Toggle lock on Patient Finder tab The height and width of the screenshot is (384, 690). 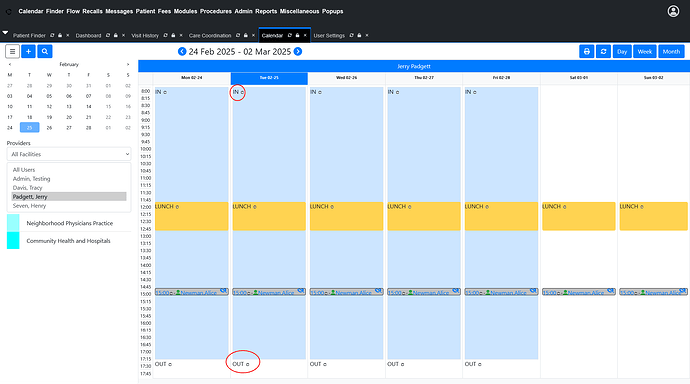pyautogui.click(x=60, y=35)
